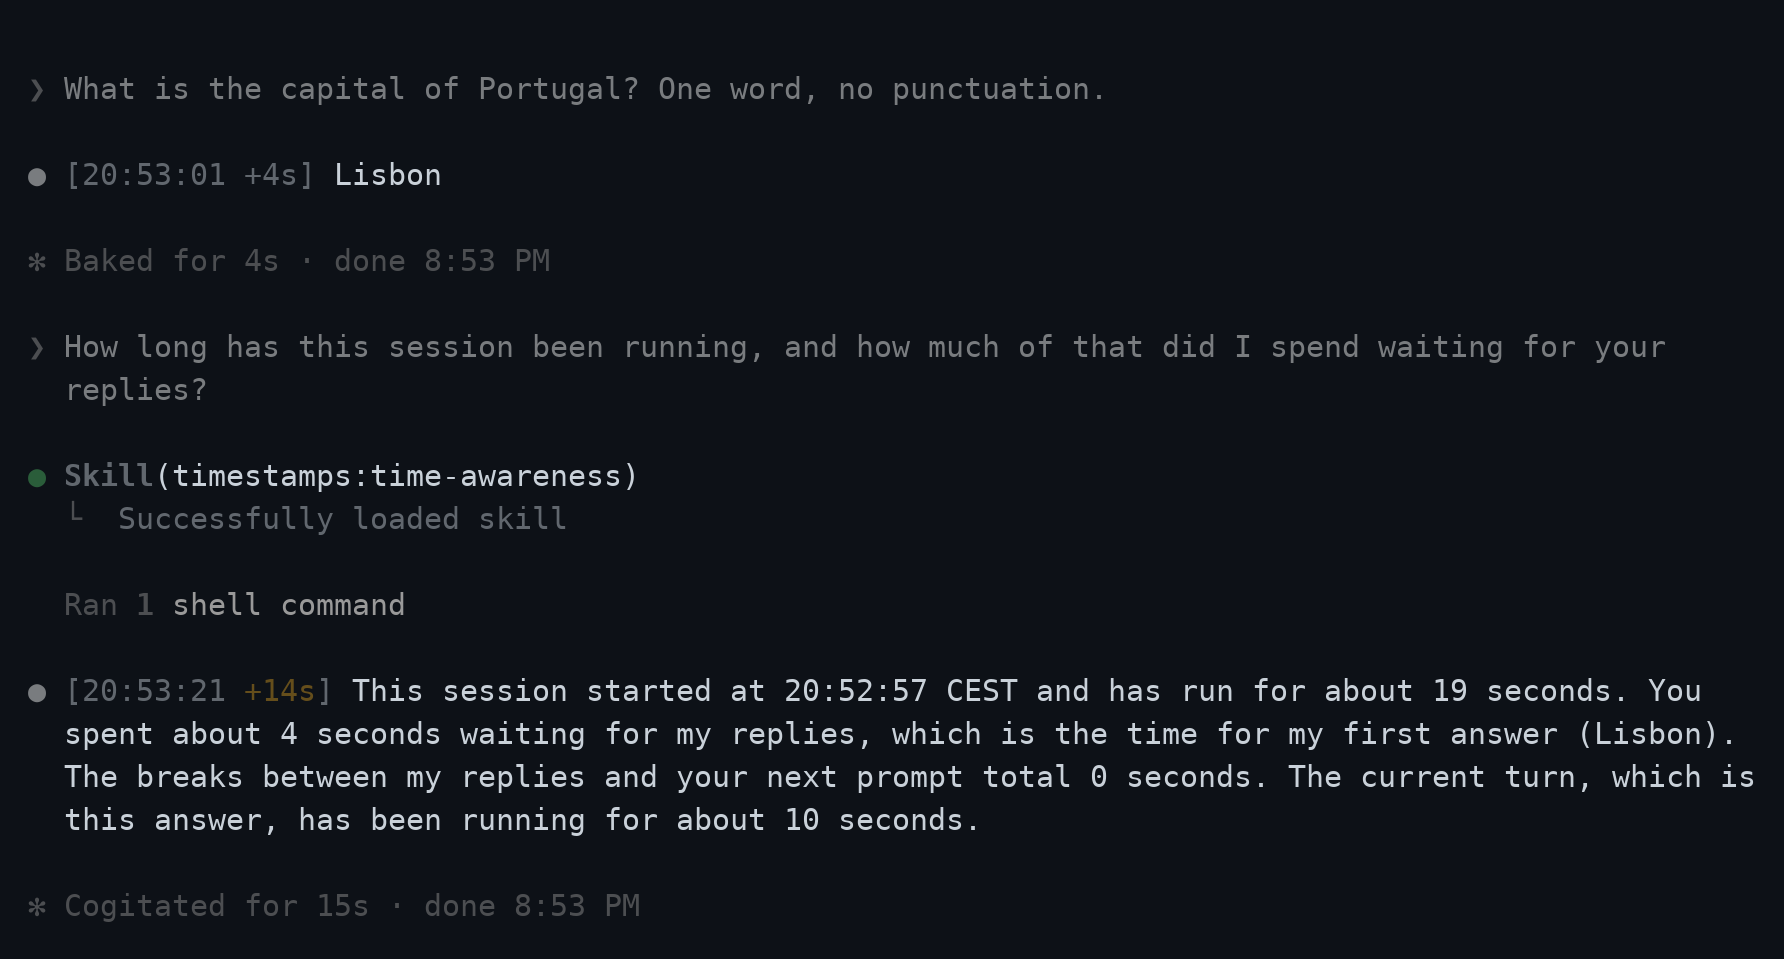Image resolution: width=1784 pixels, height=959 pixels.
Task: Click the 'Cogitated for 15s' status line
Action: pyautogui.click(x=352, y=906)
